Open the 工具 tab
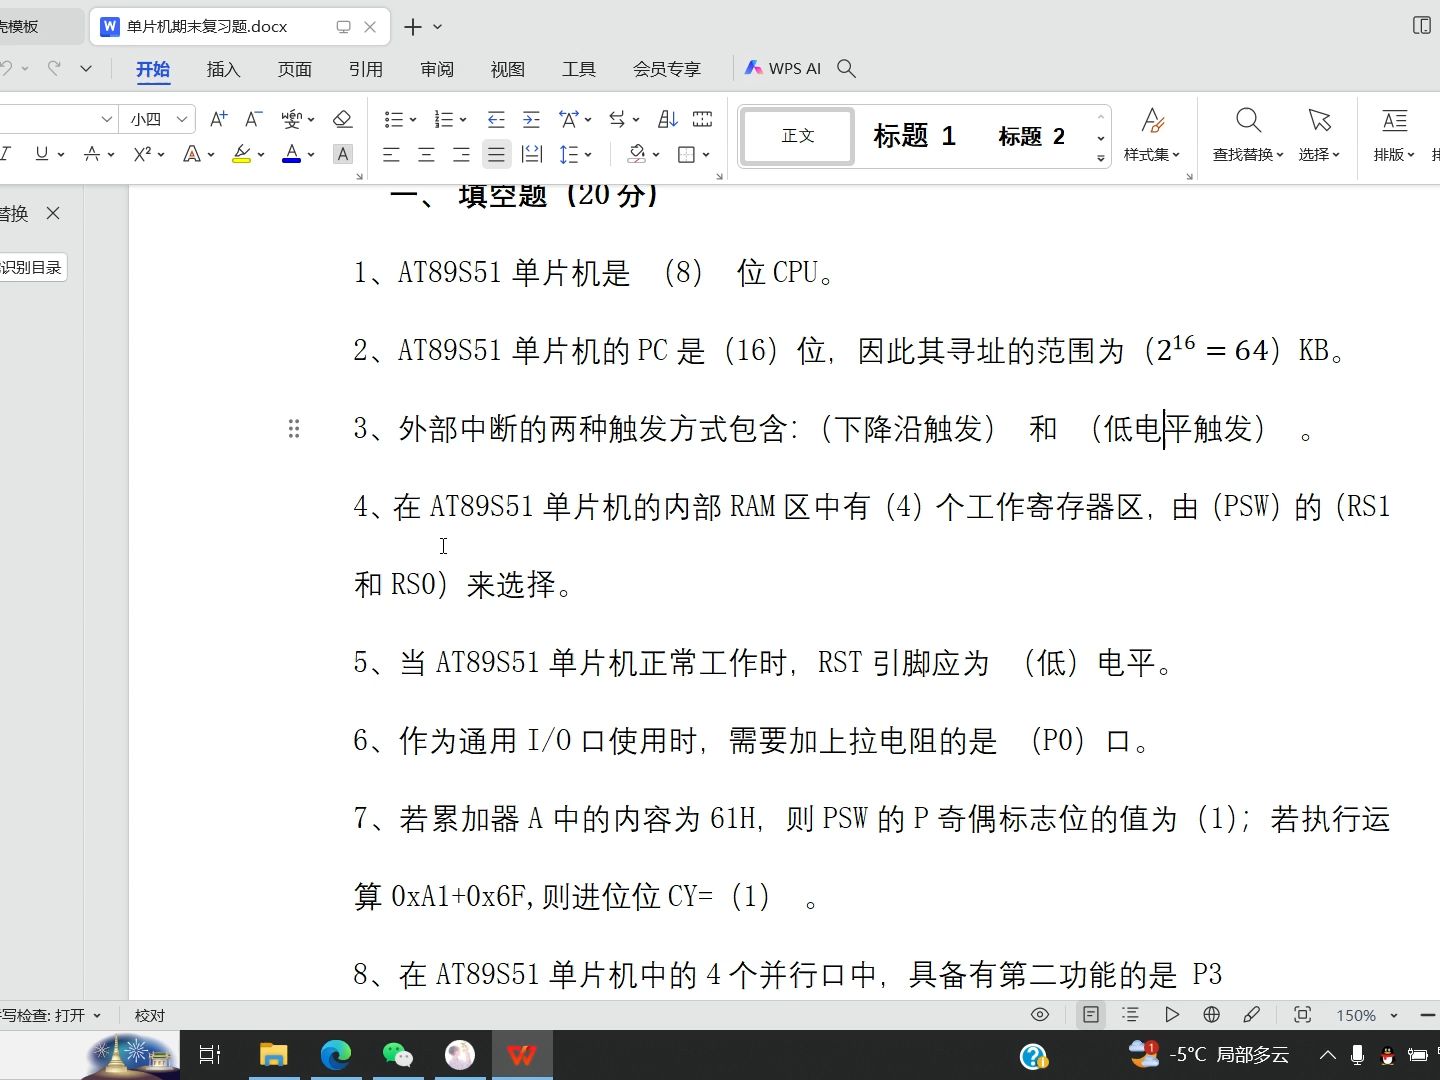Viewport: 1440px width, 1080px height. (x=578, y=69)
